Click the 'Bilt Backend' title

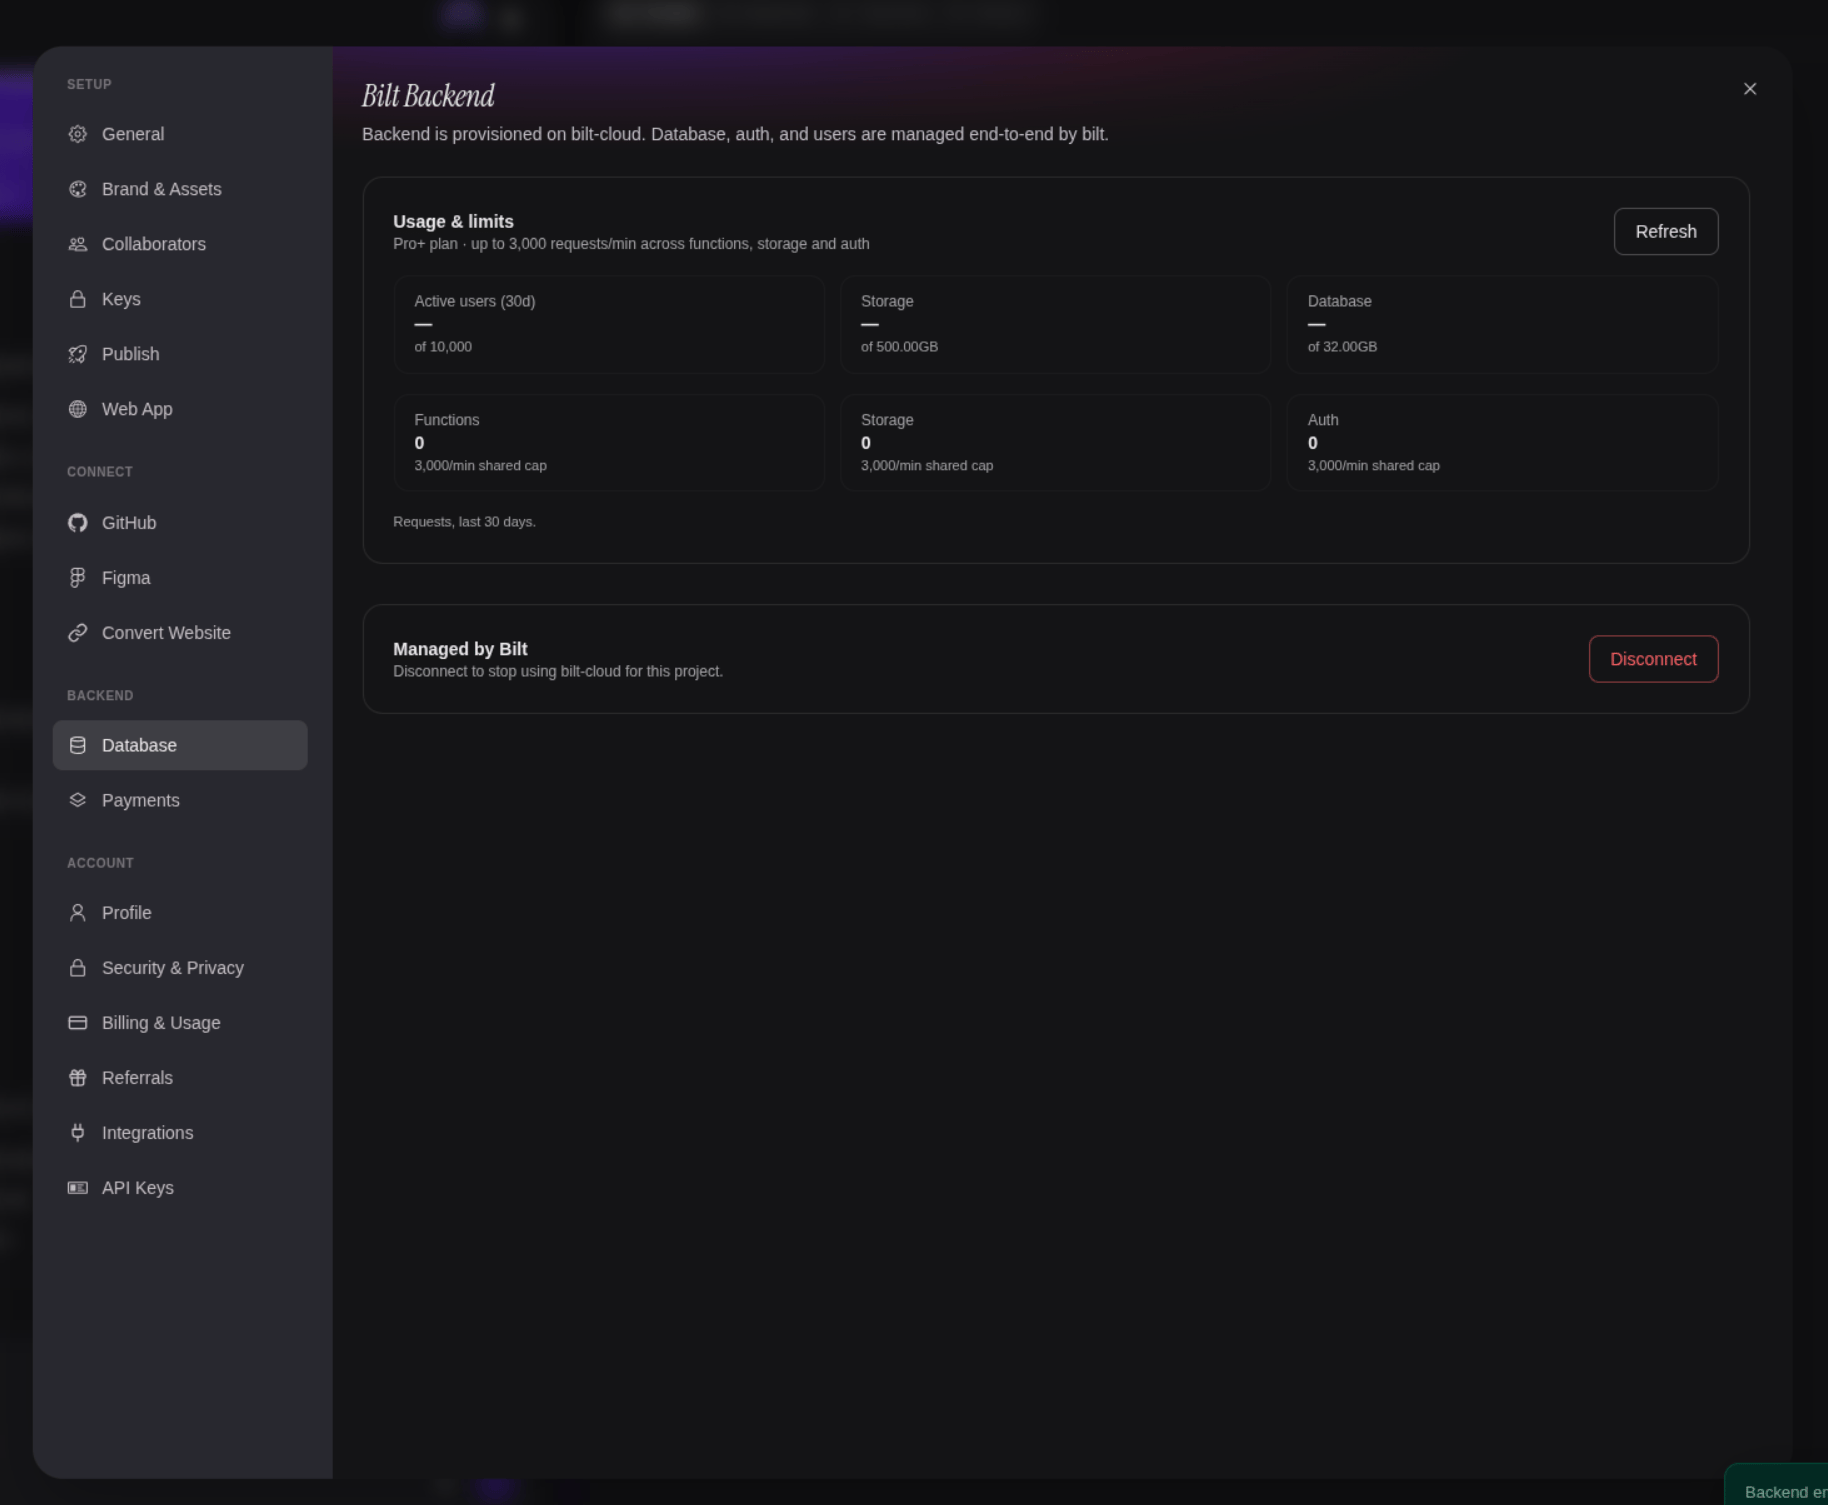[x=428, y=96]
